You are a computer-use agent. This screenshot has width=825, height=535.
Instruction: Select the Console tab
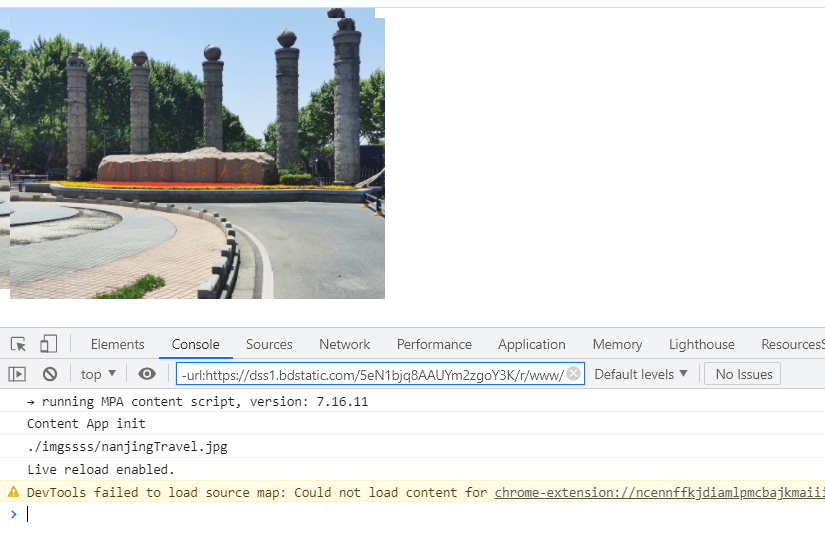pyautogui.click(x=195, y=344)
